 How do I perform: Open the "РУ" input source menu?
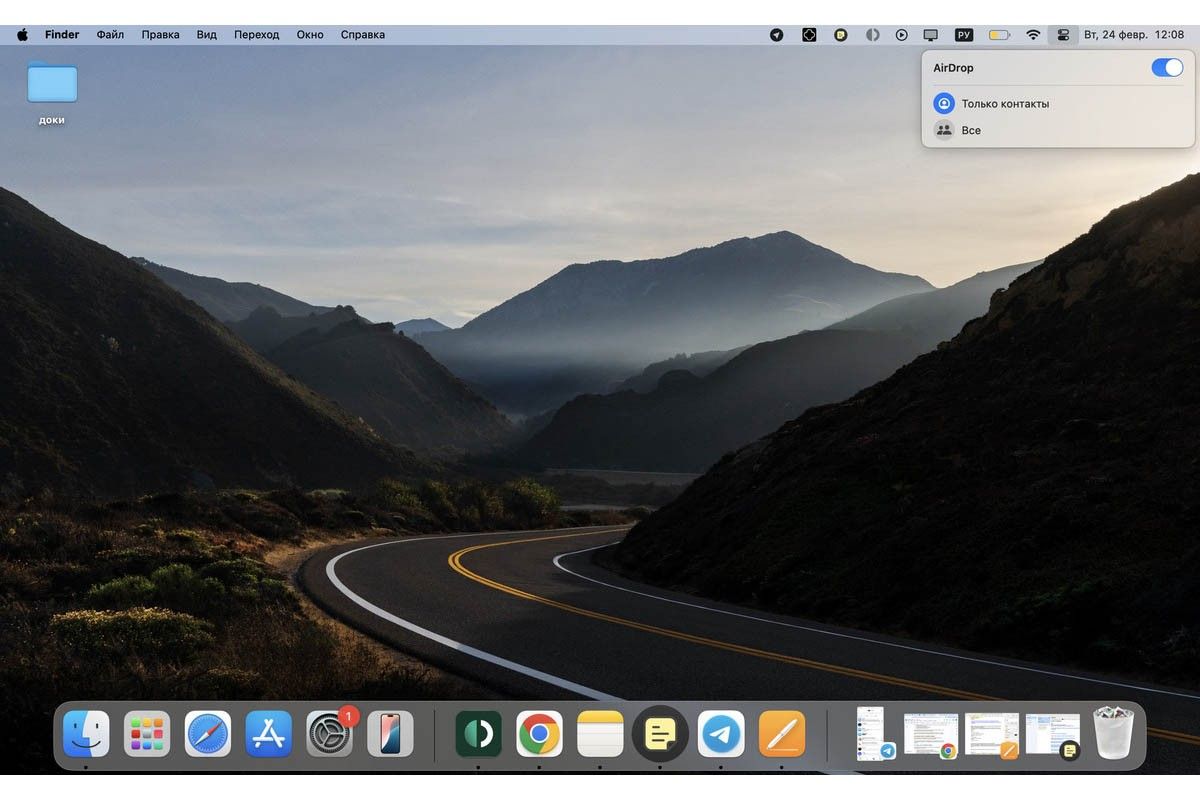coord(964,34)
